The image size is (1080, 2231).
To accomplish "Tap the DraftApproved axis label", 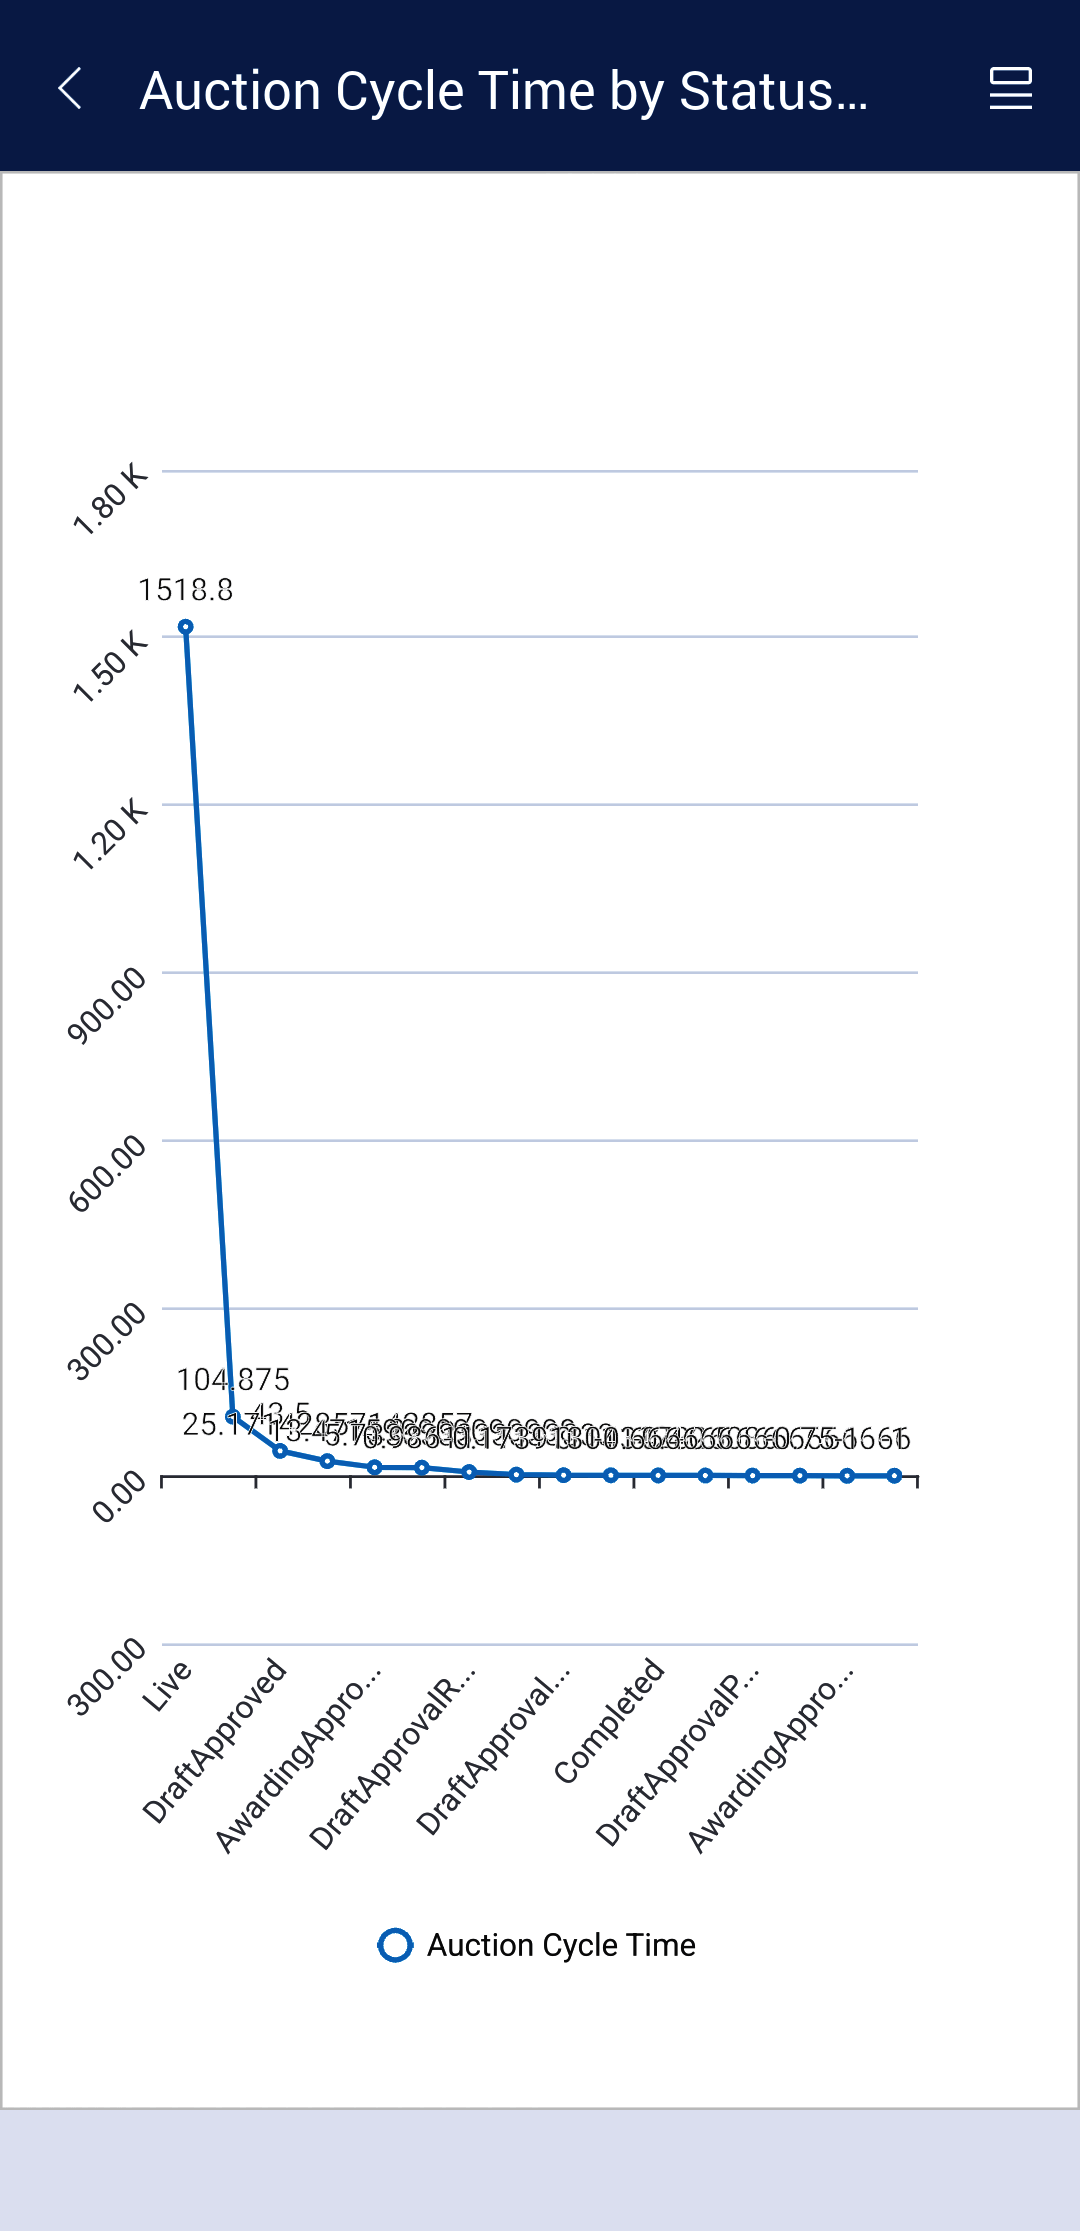I will 214,1741.
